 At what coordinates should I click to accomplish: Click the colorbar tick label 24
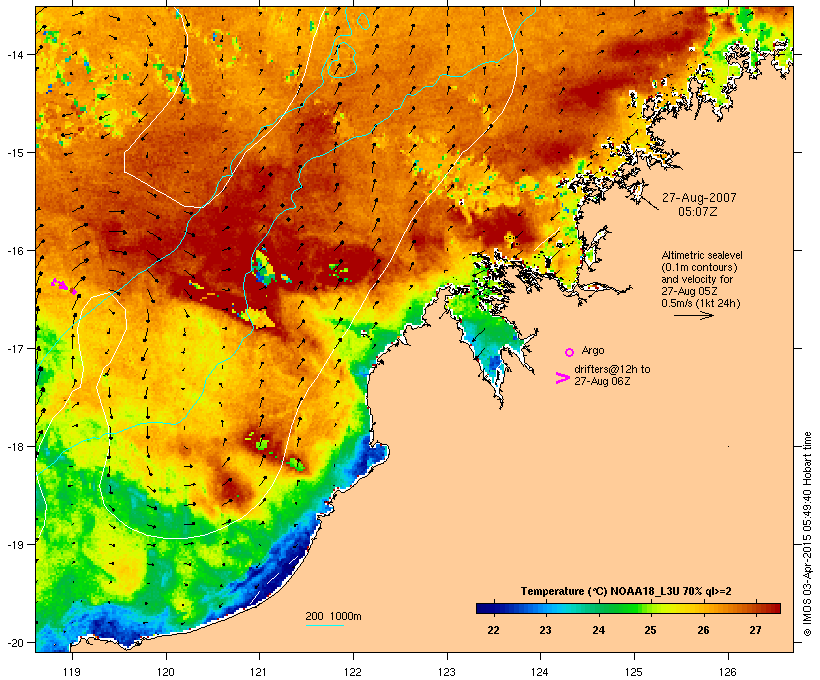(598, 630)
